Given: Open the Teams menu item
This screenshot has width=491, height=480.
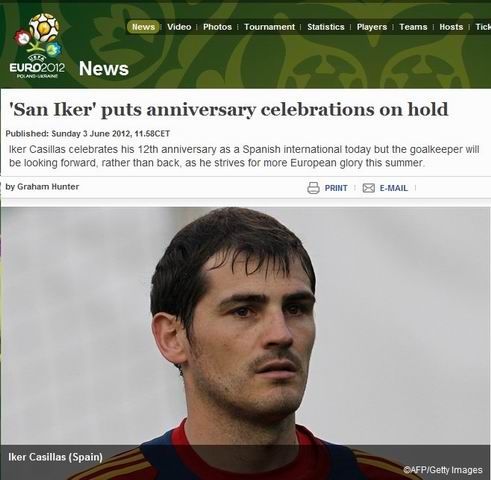Looking at the screenshot, I should click(x=413, y=27).
